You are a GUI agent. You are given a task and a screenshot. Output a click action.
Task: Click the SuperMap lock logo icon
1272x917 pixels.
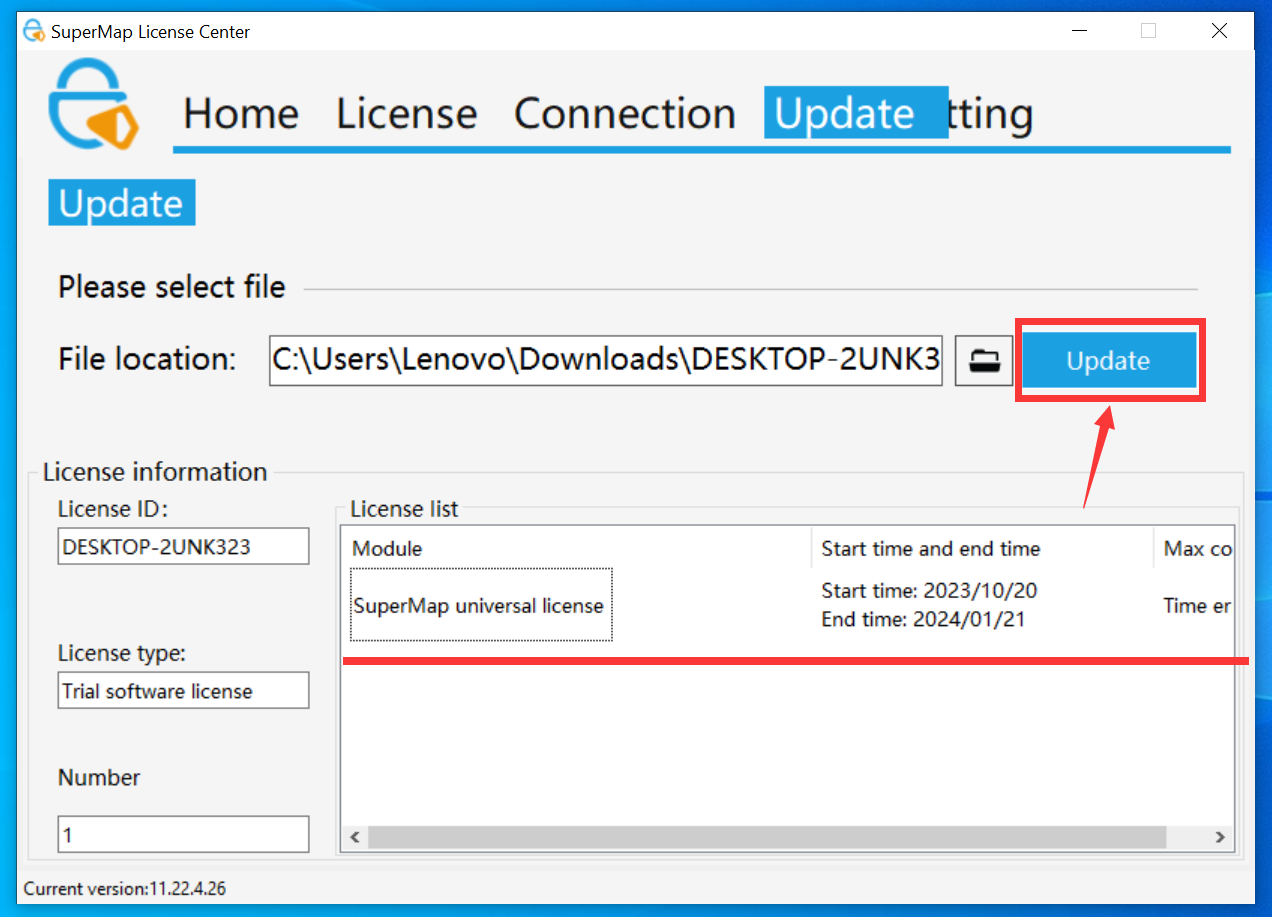point(93,105)
